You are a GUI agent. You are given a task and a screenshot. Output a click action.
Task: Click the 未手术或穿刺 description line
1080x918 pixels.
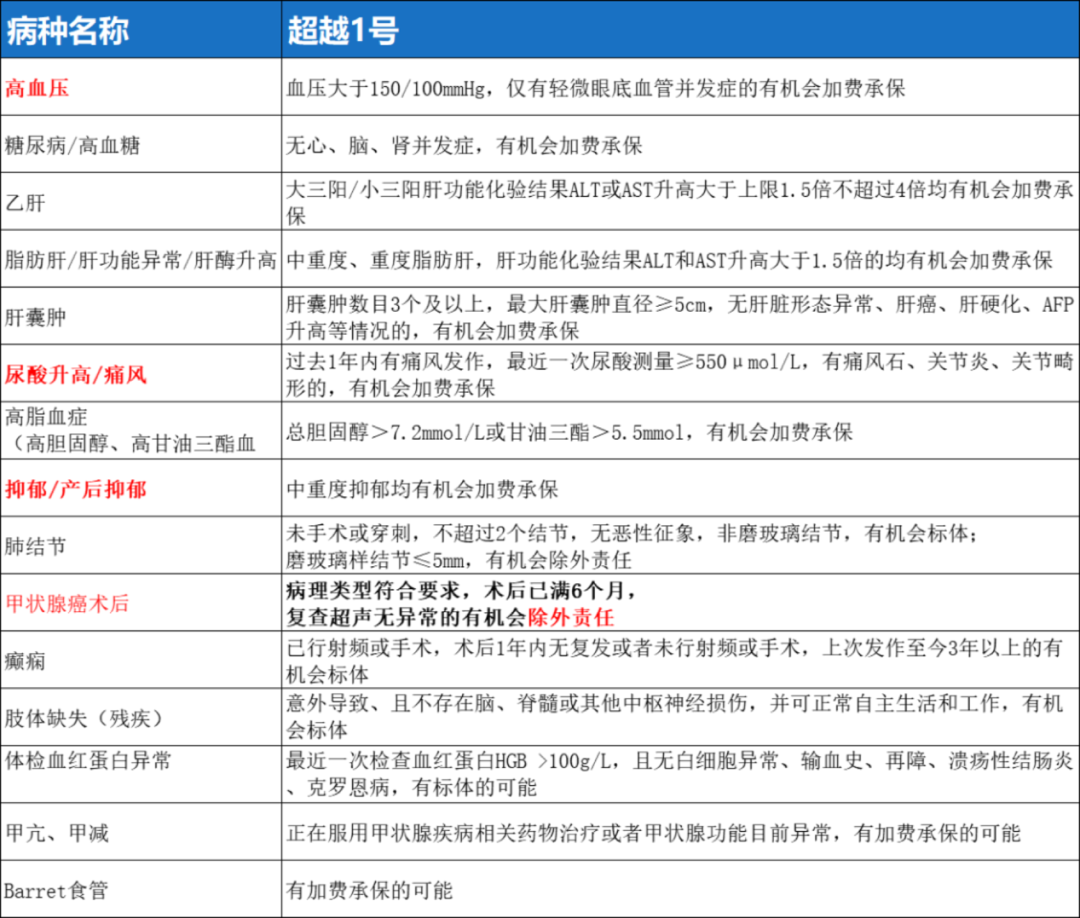631,532
